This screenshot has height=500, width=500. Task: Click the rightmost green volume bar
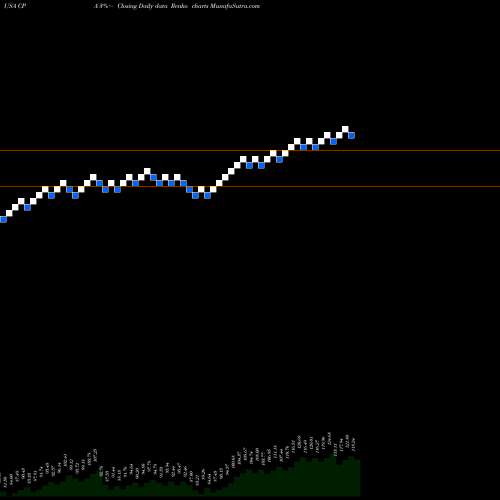pos(357,478)
